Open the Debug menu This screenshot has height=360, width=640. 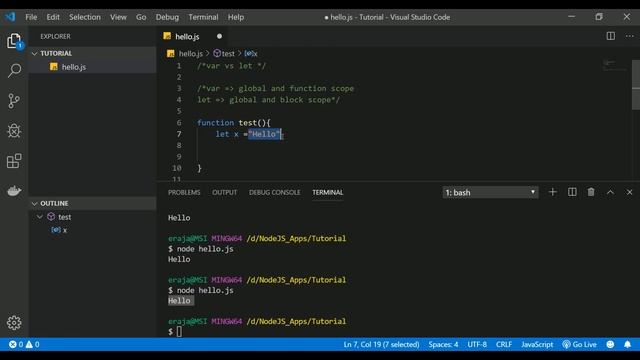click(167, 17)
